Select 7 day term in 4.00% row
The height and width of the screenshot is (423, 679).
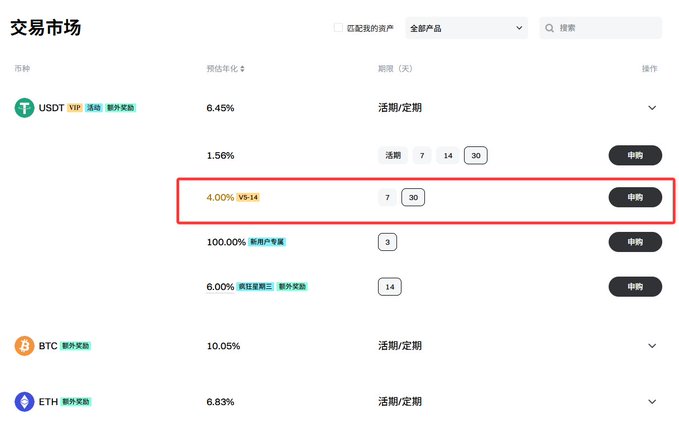(x=388, y=197)
